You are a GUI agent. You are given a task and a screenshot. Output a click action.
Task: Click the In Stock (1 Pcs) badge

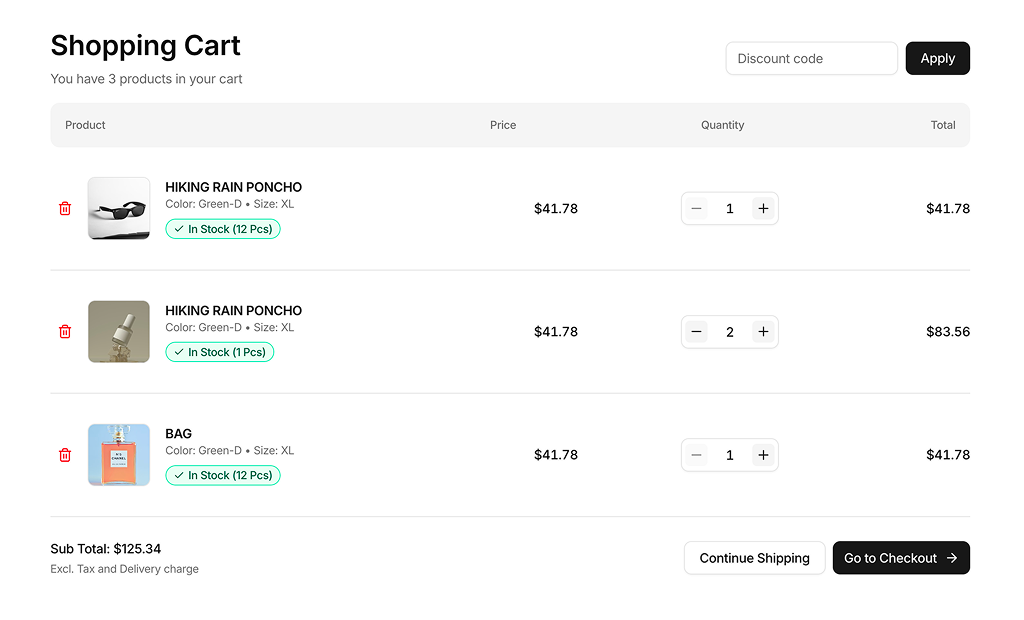coord(219,352)
